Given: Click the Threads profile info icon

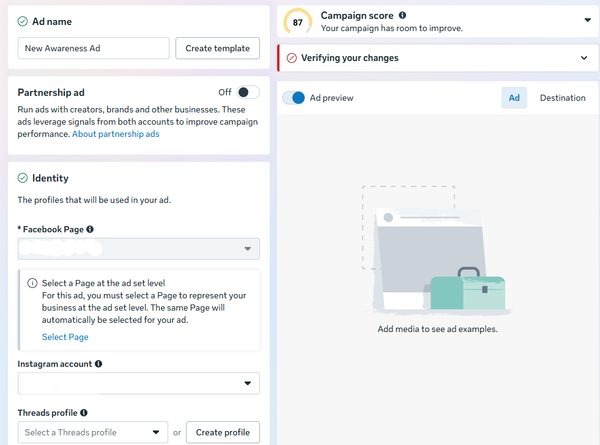Looking at the screenshot, I should (84, 412).
